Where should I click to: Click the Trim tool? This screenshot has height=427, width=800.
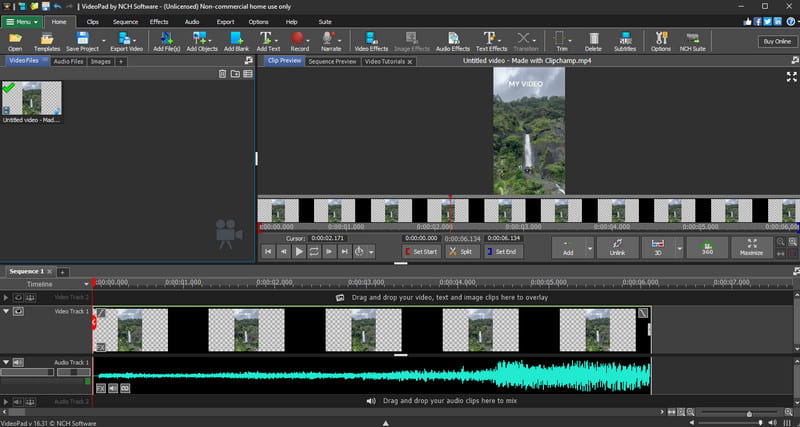point(560,42)
